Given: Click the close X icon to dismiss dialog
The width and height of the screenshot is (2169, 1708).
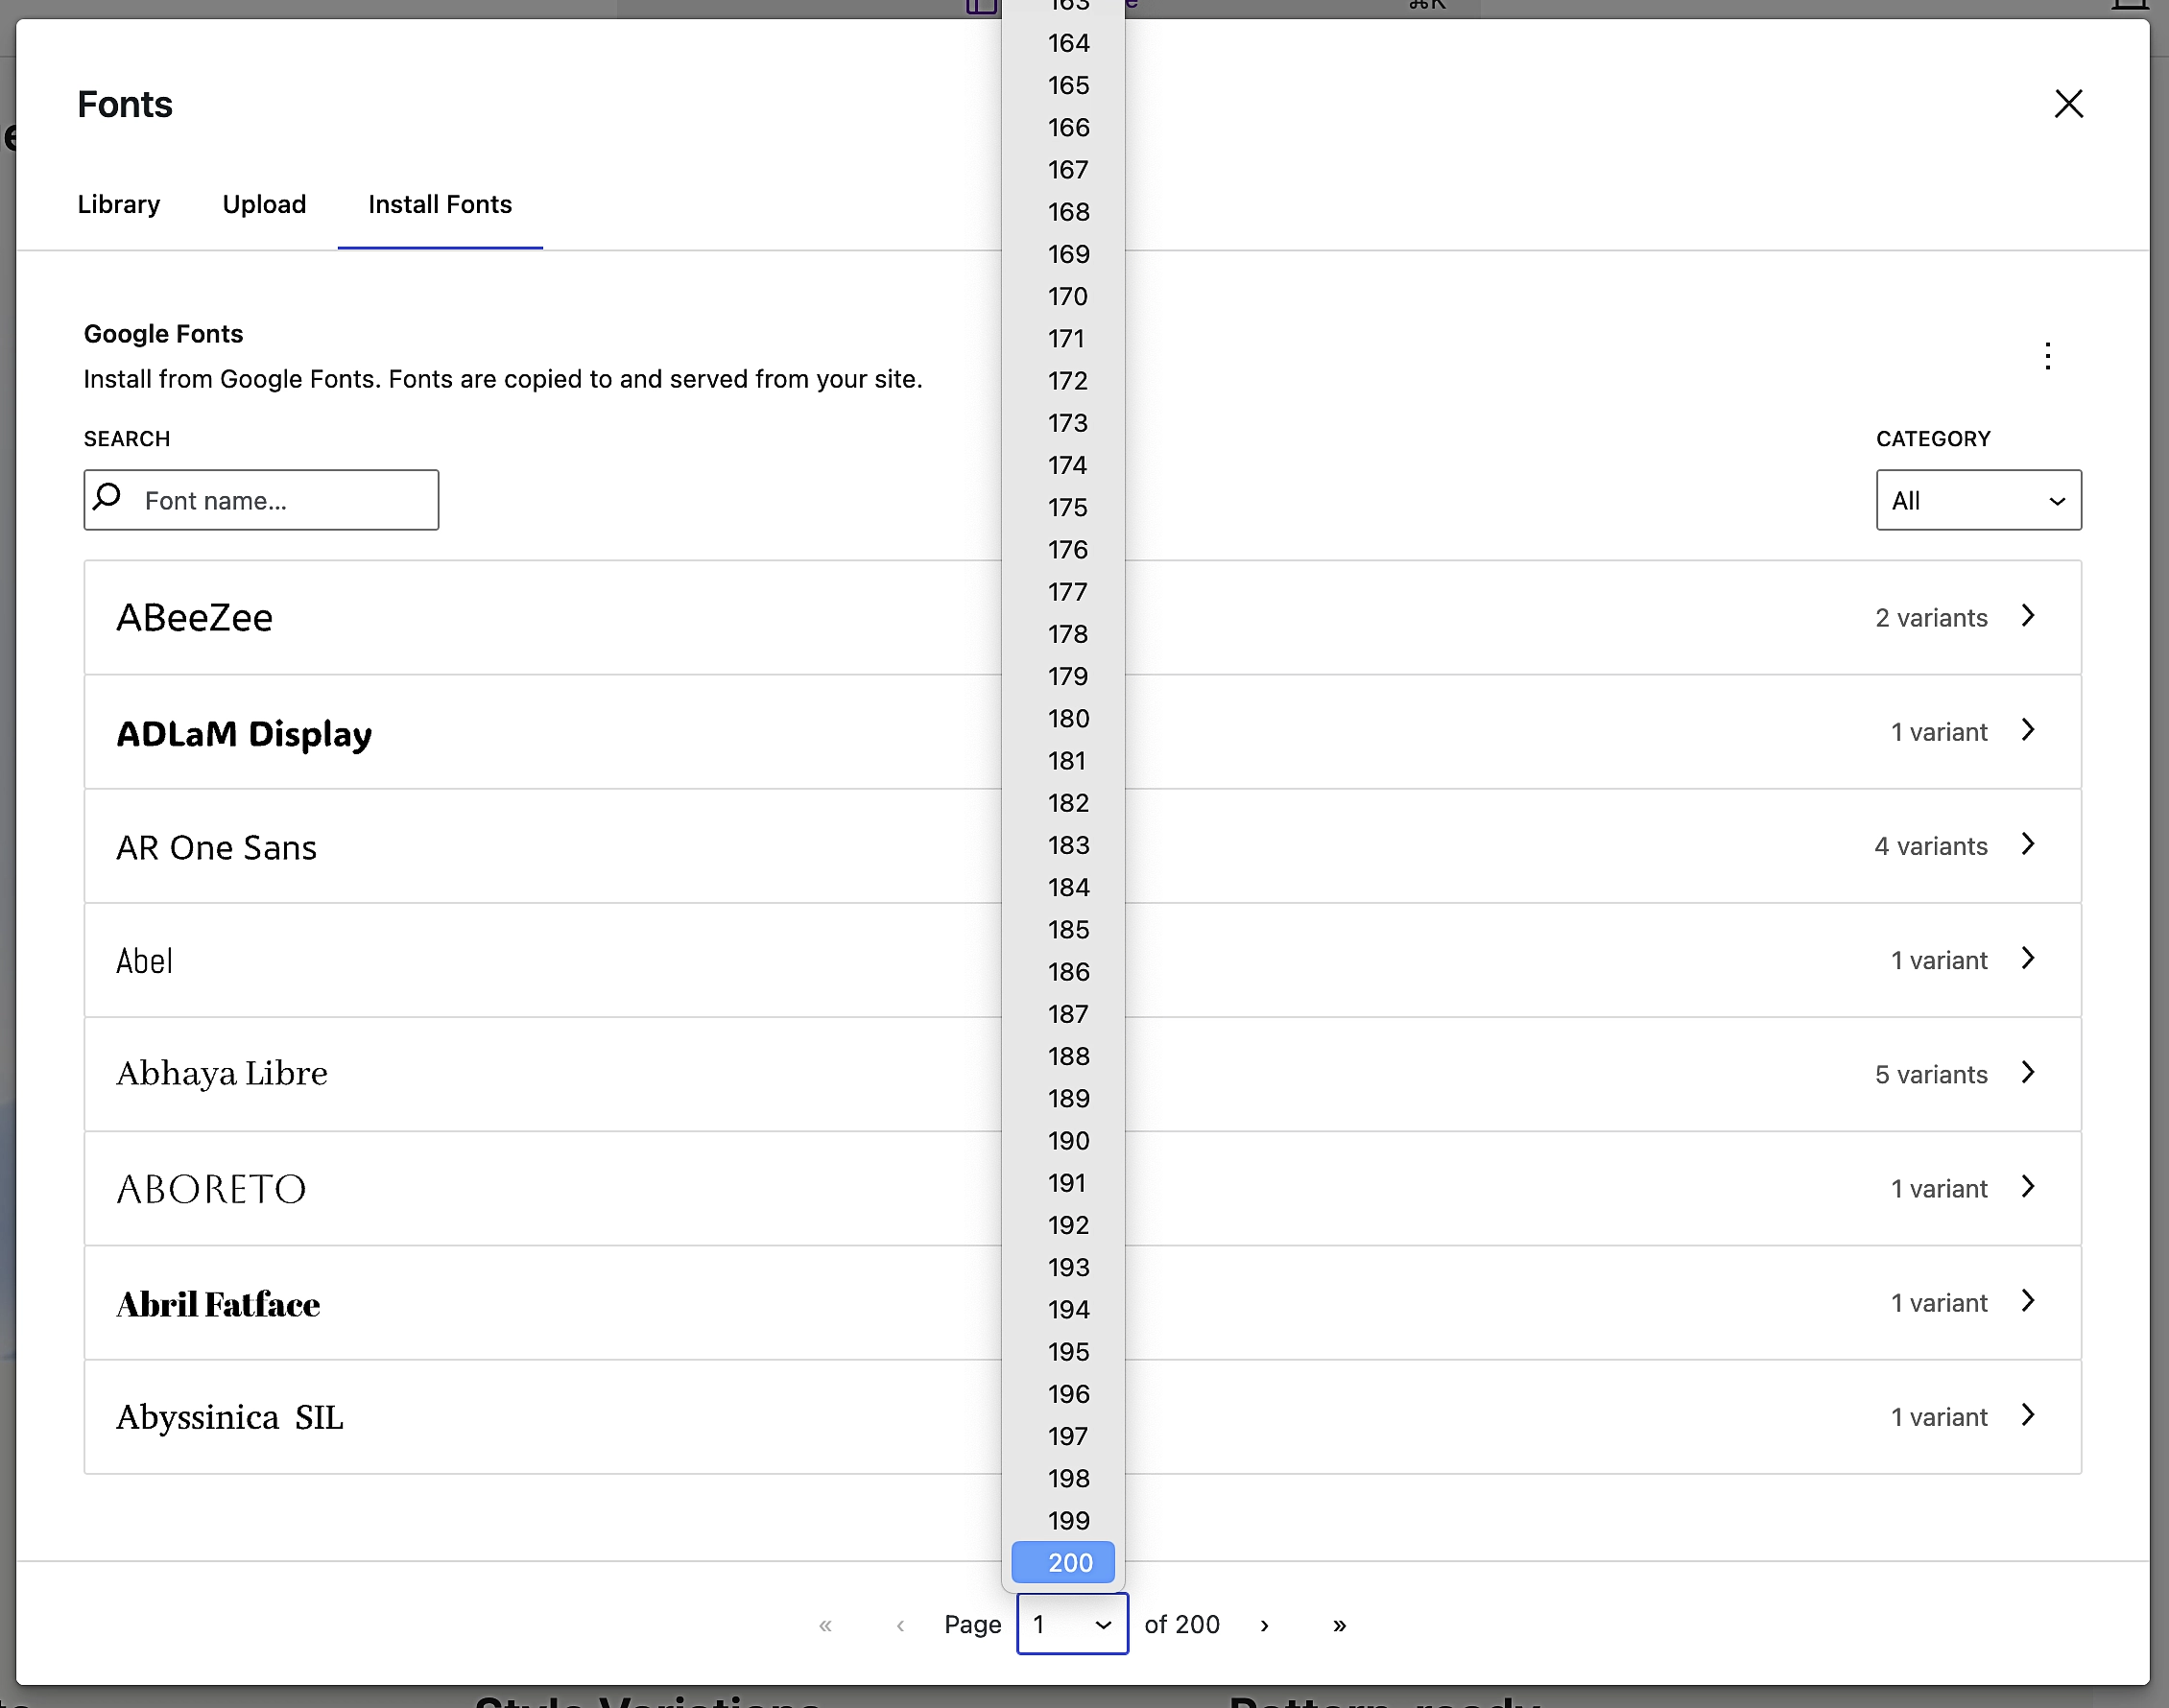Looking at the screenshot, I should pos(2068,102).
